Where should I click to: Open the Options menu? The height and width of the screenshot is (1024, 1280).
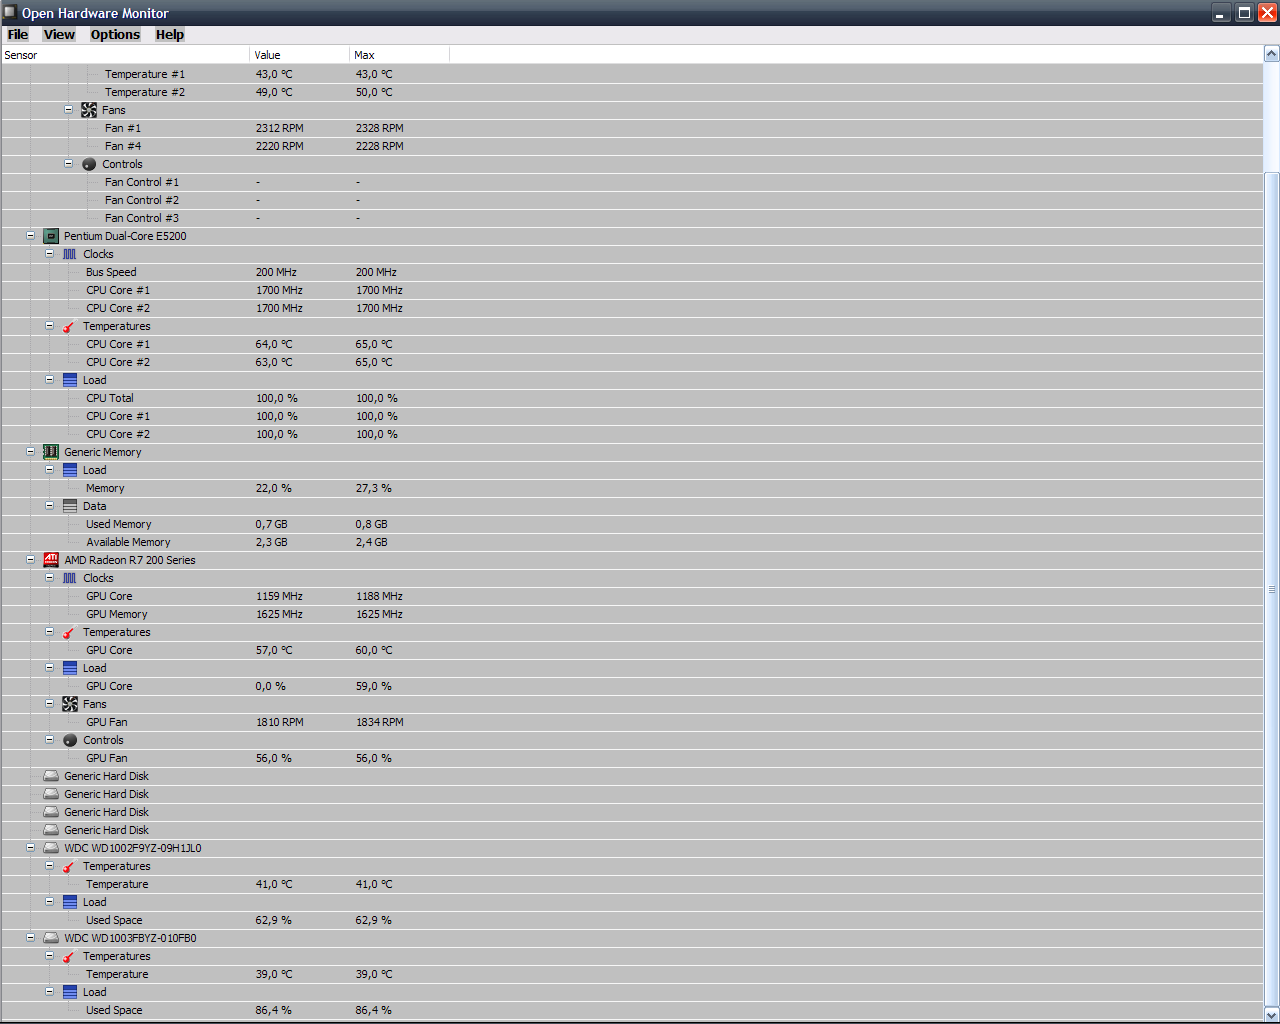115,34
